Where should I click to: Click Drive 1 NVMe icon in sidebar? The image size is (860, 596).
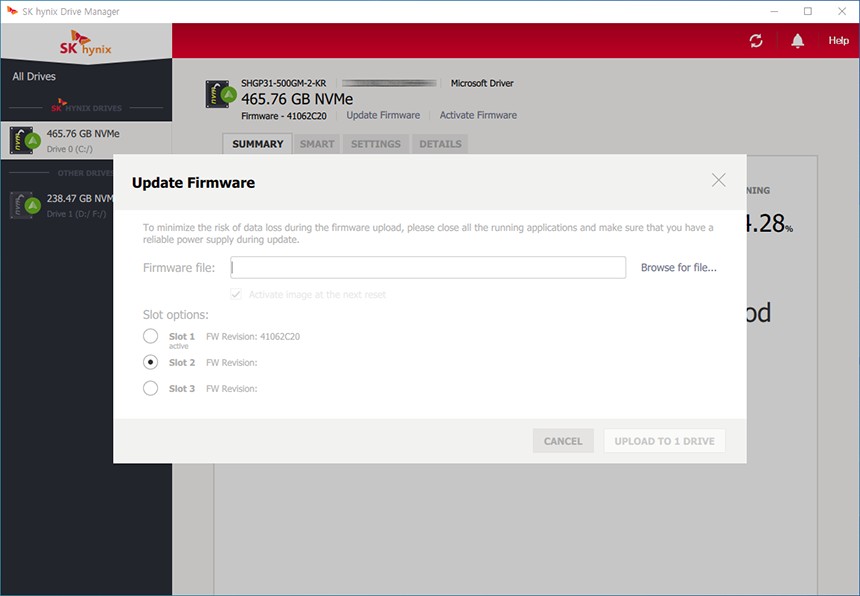pyautogui.click(x=25, y=205)
